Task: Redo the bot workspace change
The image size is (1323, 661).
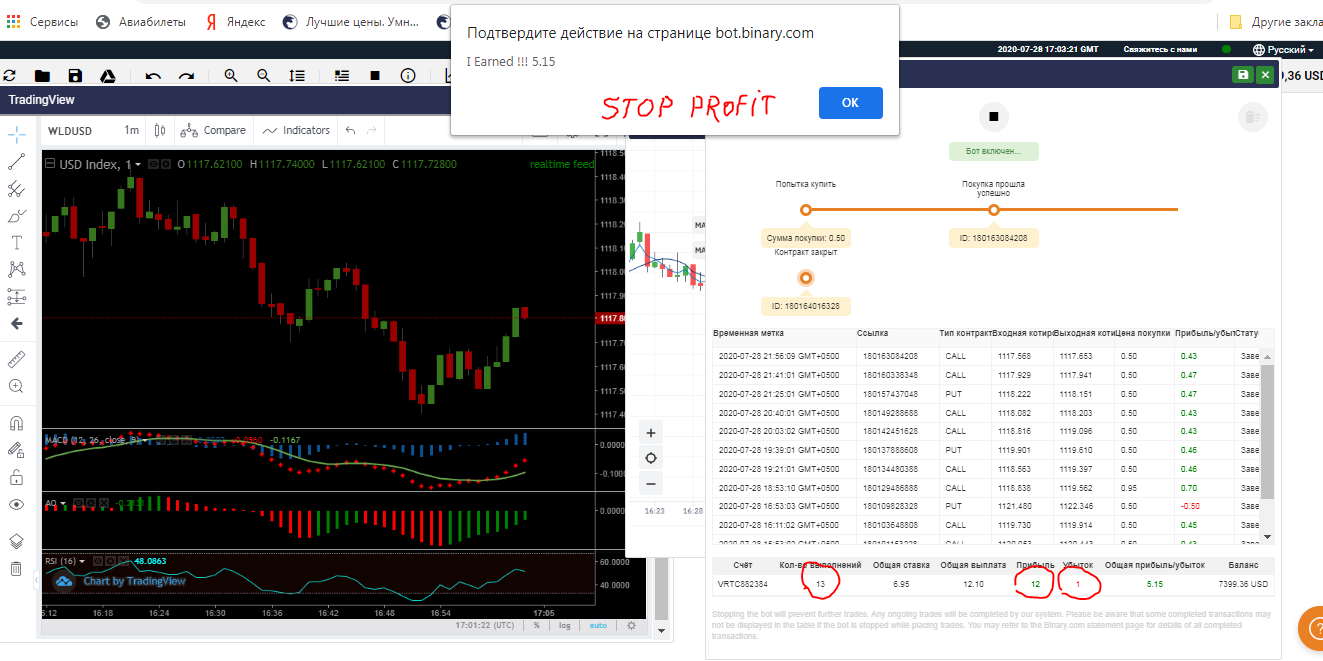Action: (x=186, y=76)
